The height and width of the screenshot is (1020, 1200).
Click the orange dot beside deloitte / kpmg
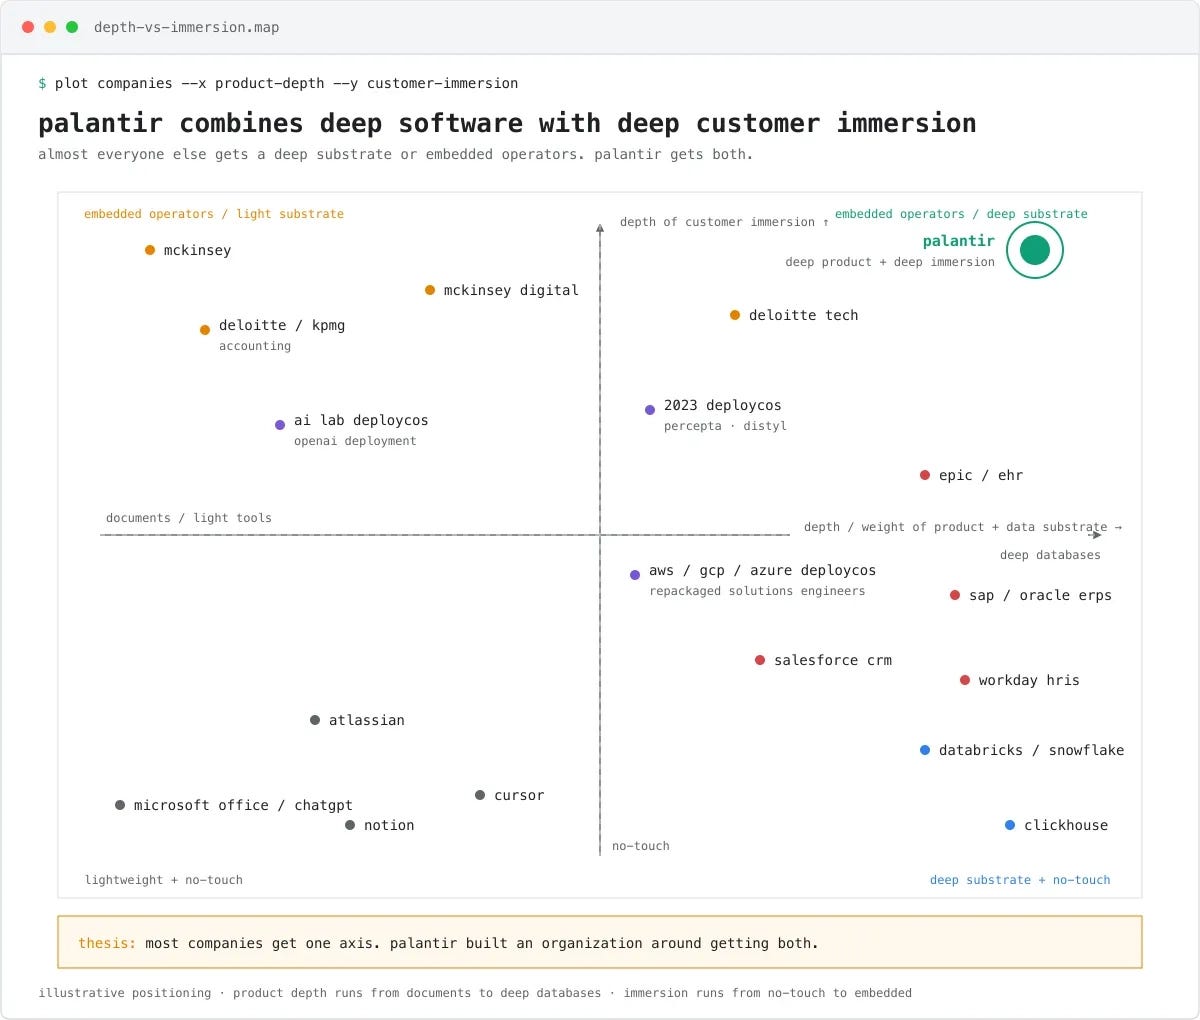tap(205, 330)
